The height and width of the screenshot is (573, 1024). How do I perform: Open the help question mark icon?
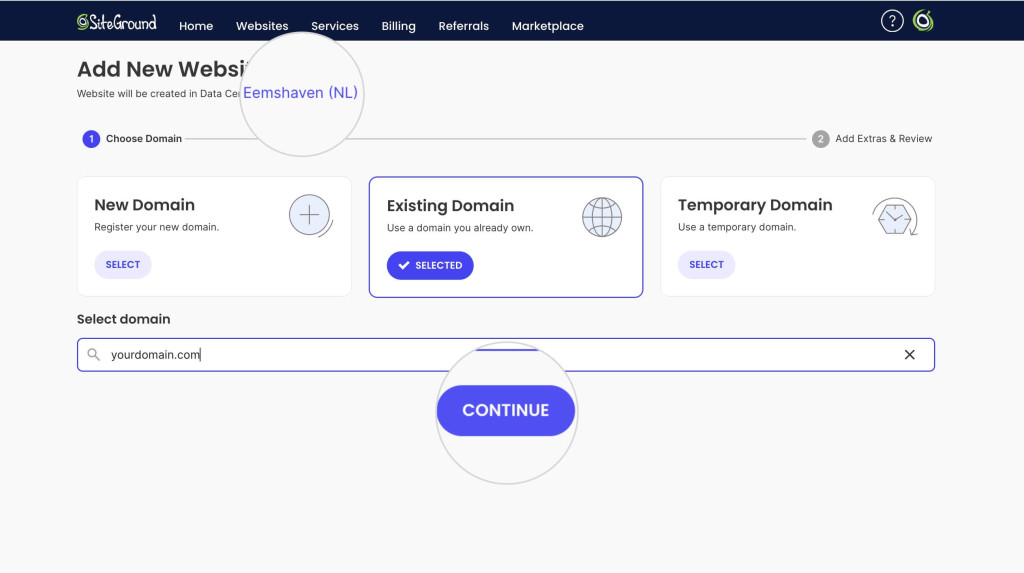pyautogui.click(x=892, y=21)
